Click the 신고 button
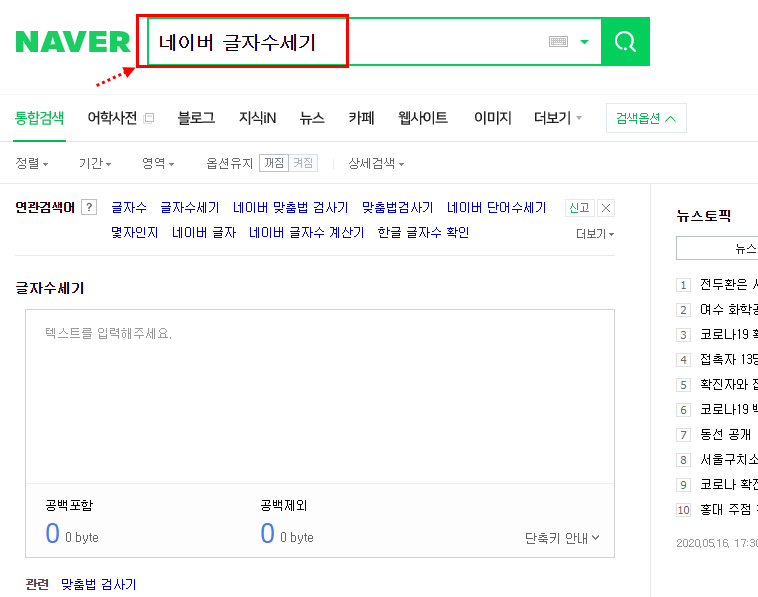Viewport: 758px width, 597px height. [x=579, y=208]
